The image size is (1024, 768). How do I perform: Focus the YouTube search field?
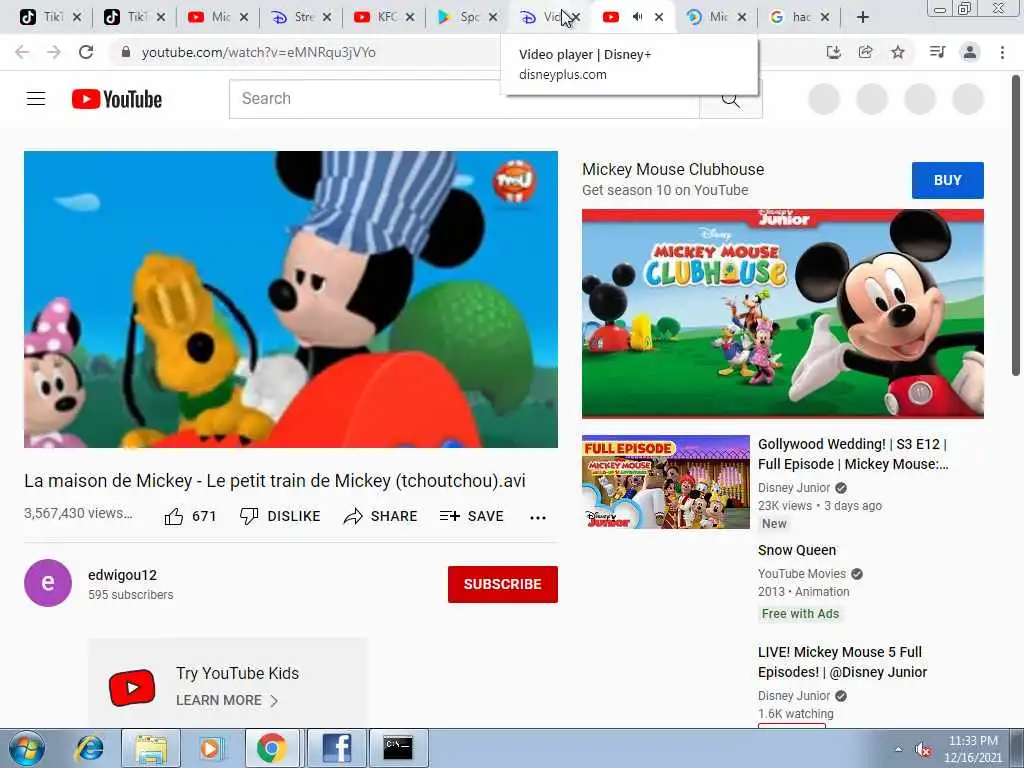(464, 99)
